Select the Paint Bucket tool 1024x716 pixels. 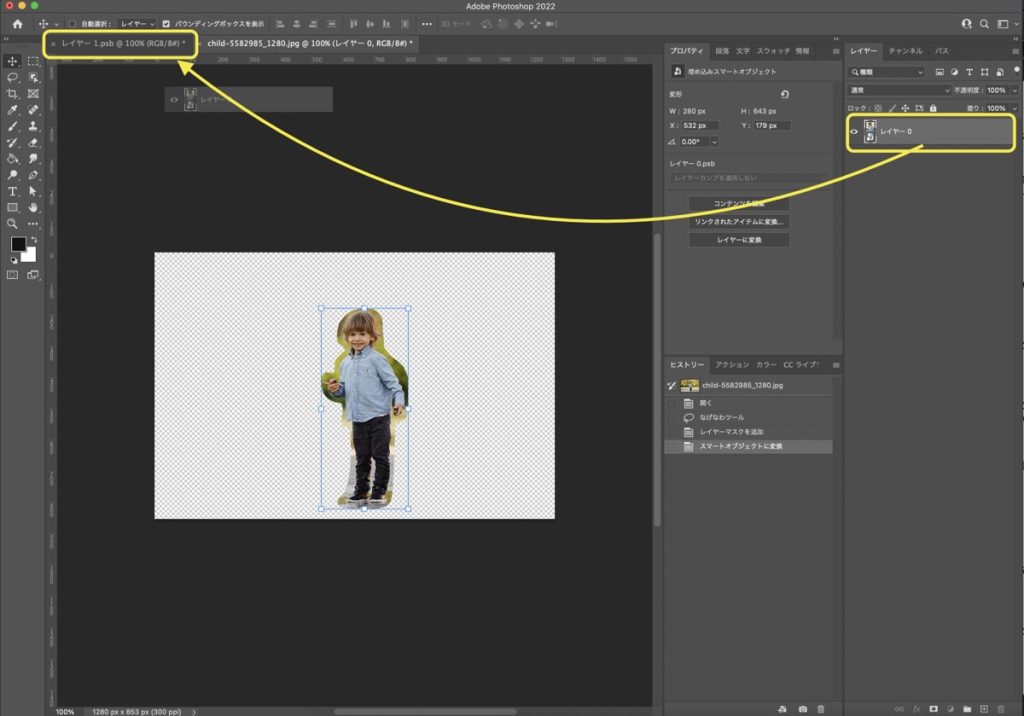(x=12, y=159)
